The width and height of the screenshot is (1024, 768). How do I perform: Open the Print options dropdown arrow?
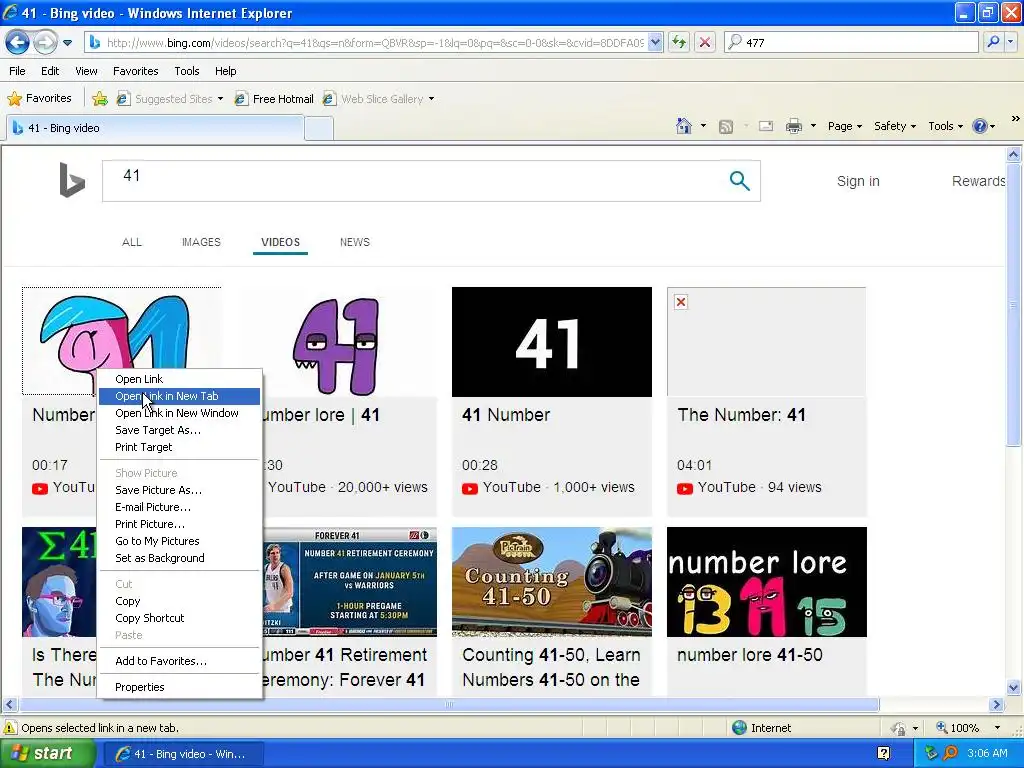click(x=813, y=126)
